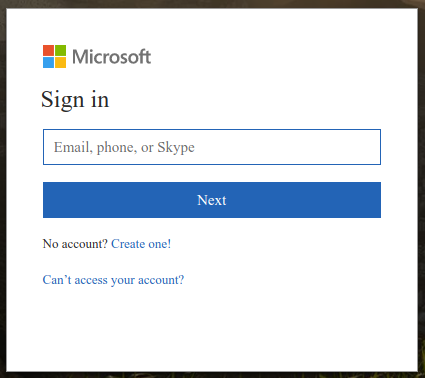Viewport: 425px width, 378px height.
Task: Click the yellow square in the logo
Action: (x=60, y=62)
